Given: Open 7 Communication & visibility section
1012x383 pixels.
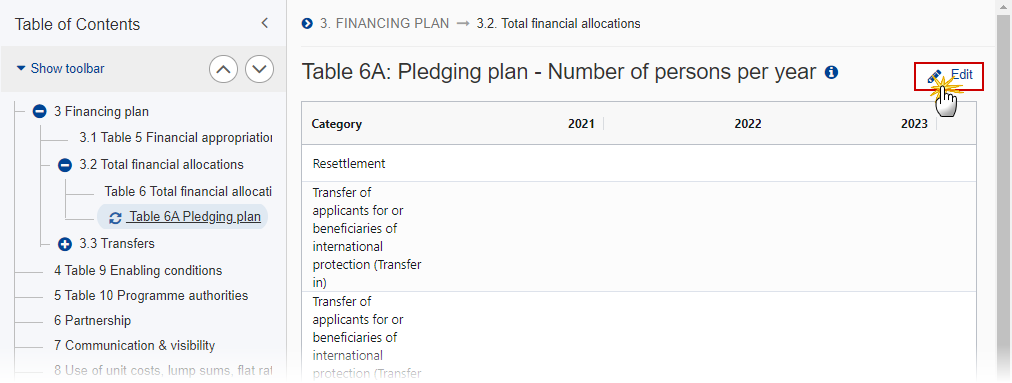Looking at the screenshot, I should coord(134,346).
